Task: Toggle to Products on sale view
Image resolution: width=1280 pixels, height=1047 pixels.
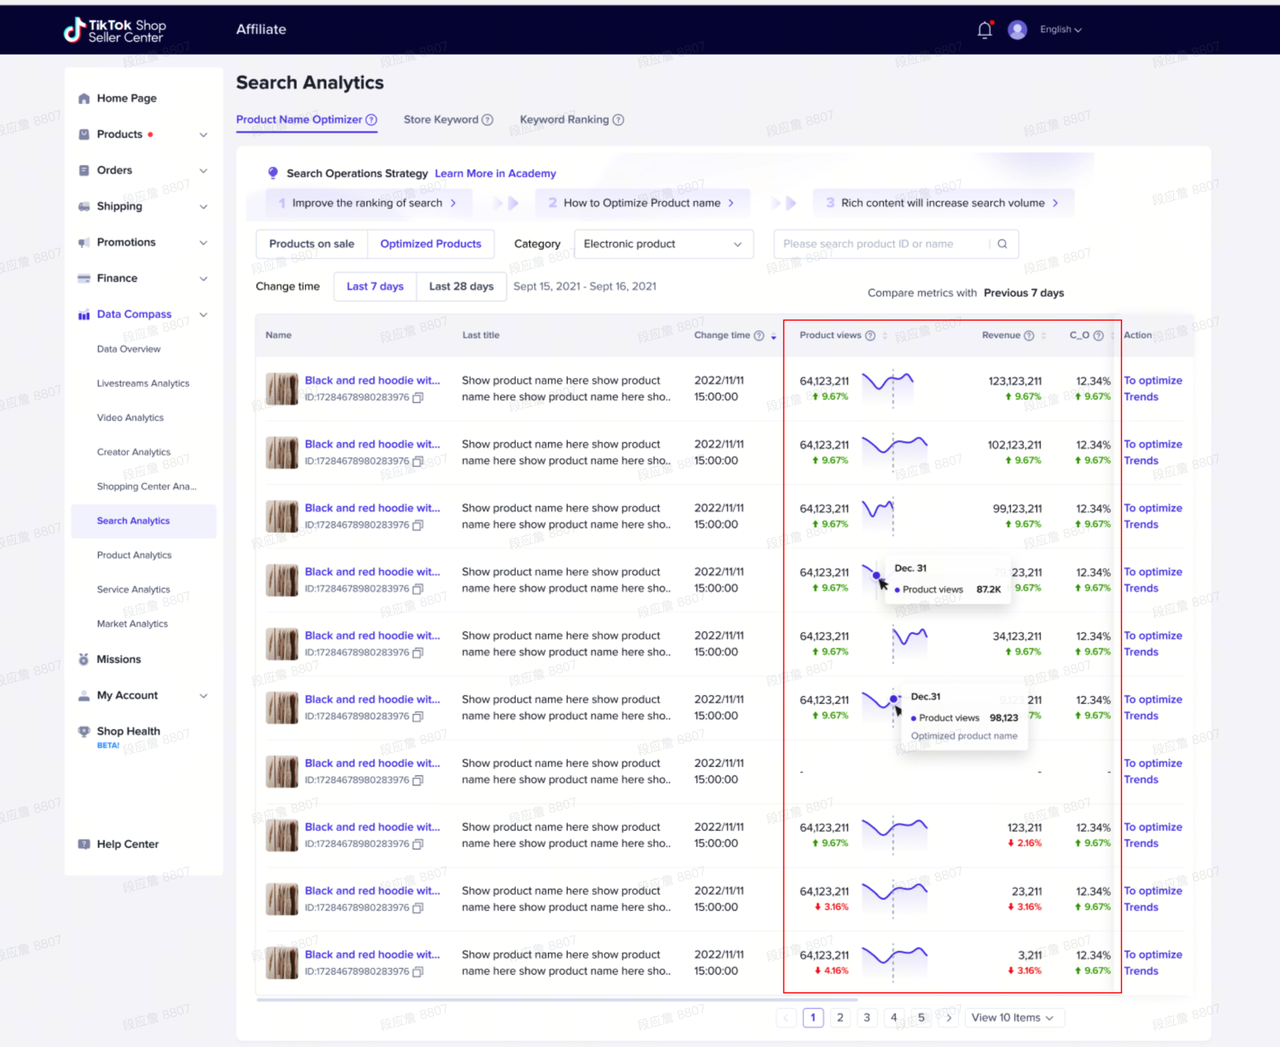Action: (312, 244)
